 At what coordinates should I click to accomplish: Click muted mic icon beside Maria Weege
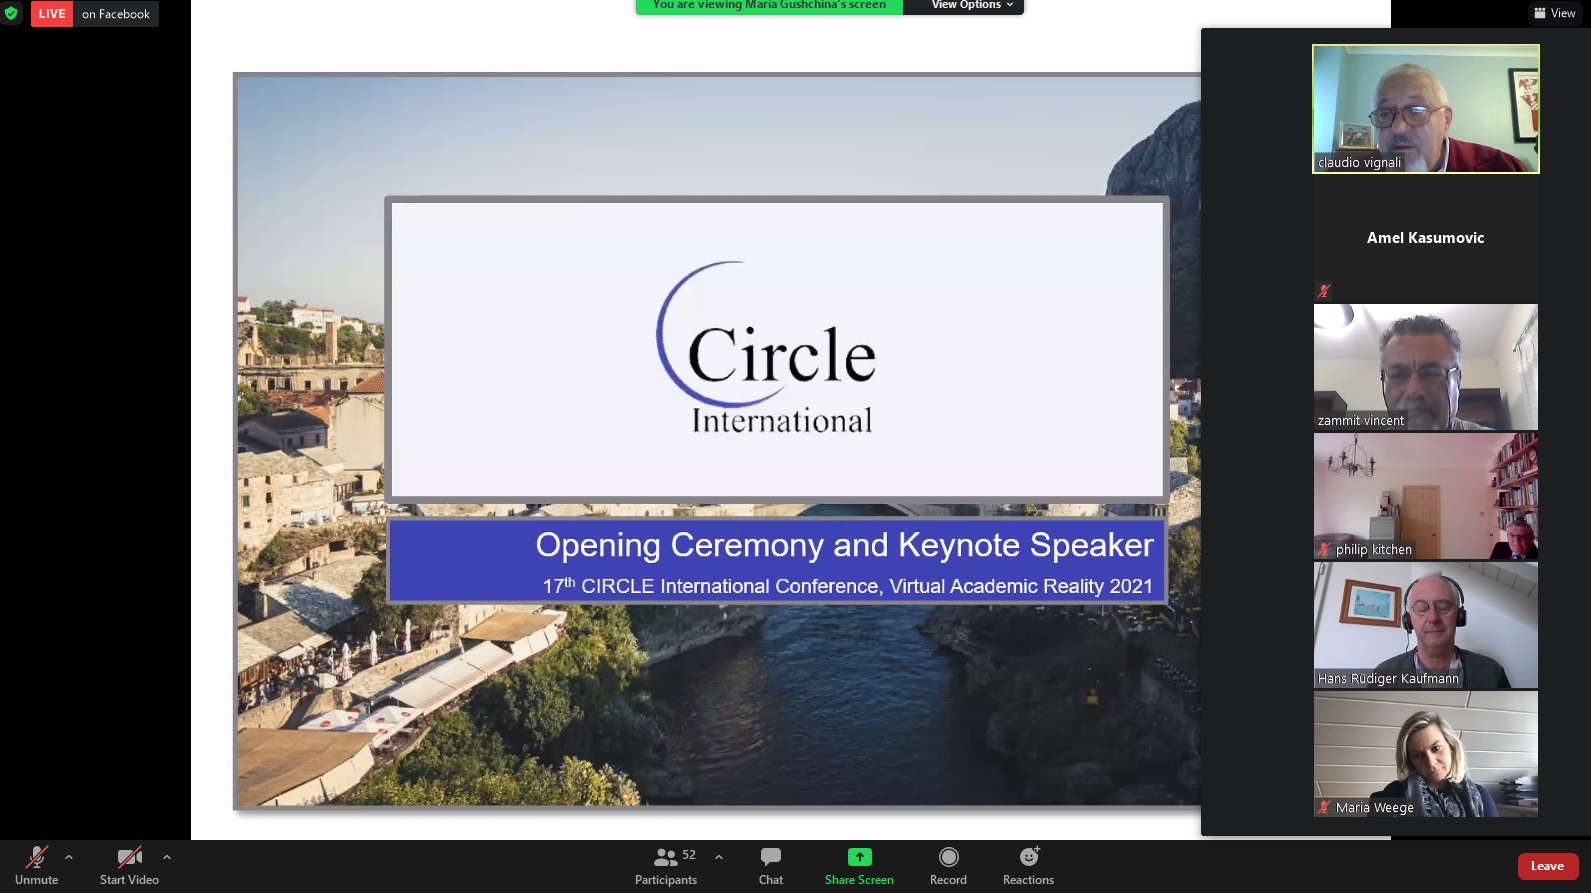[1324, 807]
